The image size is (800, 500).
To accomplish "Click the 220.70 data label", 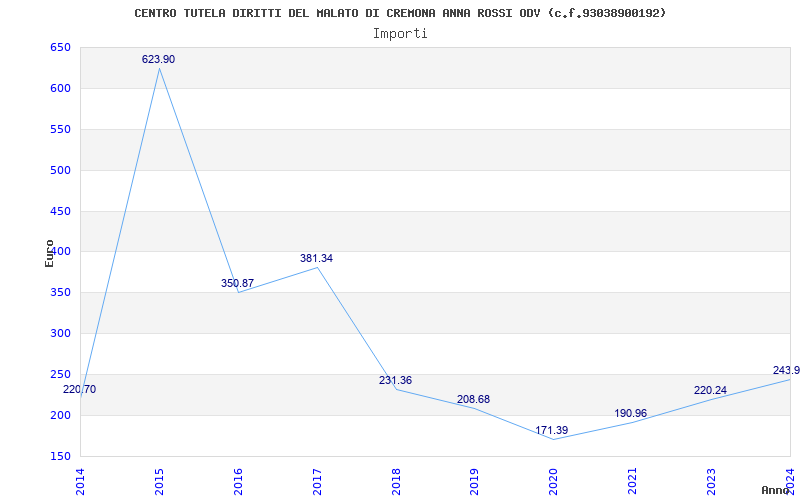I will [79, 389].
